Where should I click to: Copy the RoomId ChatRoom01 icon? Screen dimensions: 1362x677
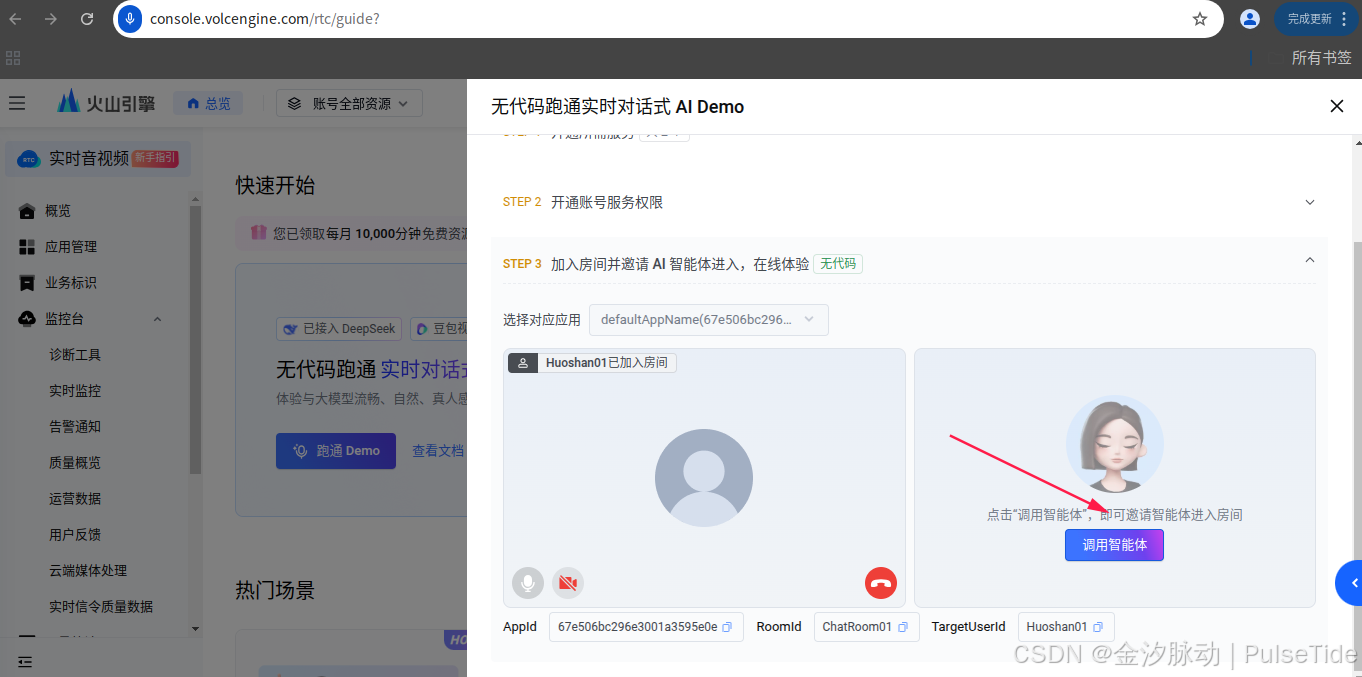click(x=903, y=627)
